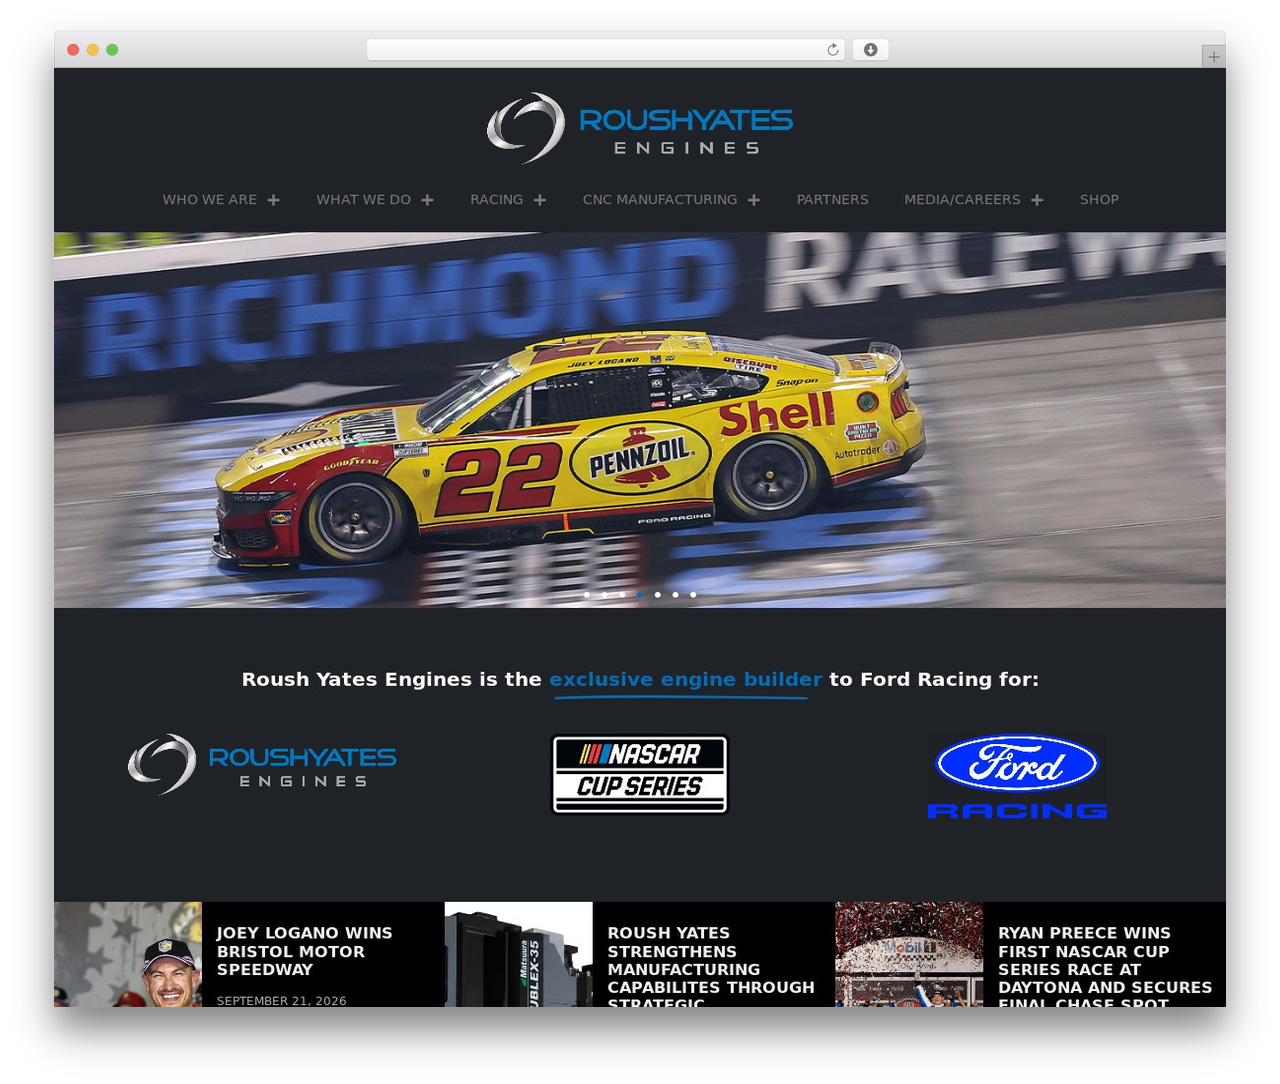The image size is (1280, 1084).
Task: Click the yellow minimize window button
Action: 93,50
